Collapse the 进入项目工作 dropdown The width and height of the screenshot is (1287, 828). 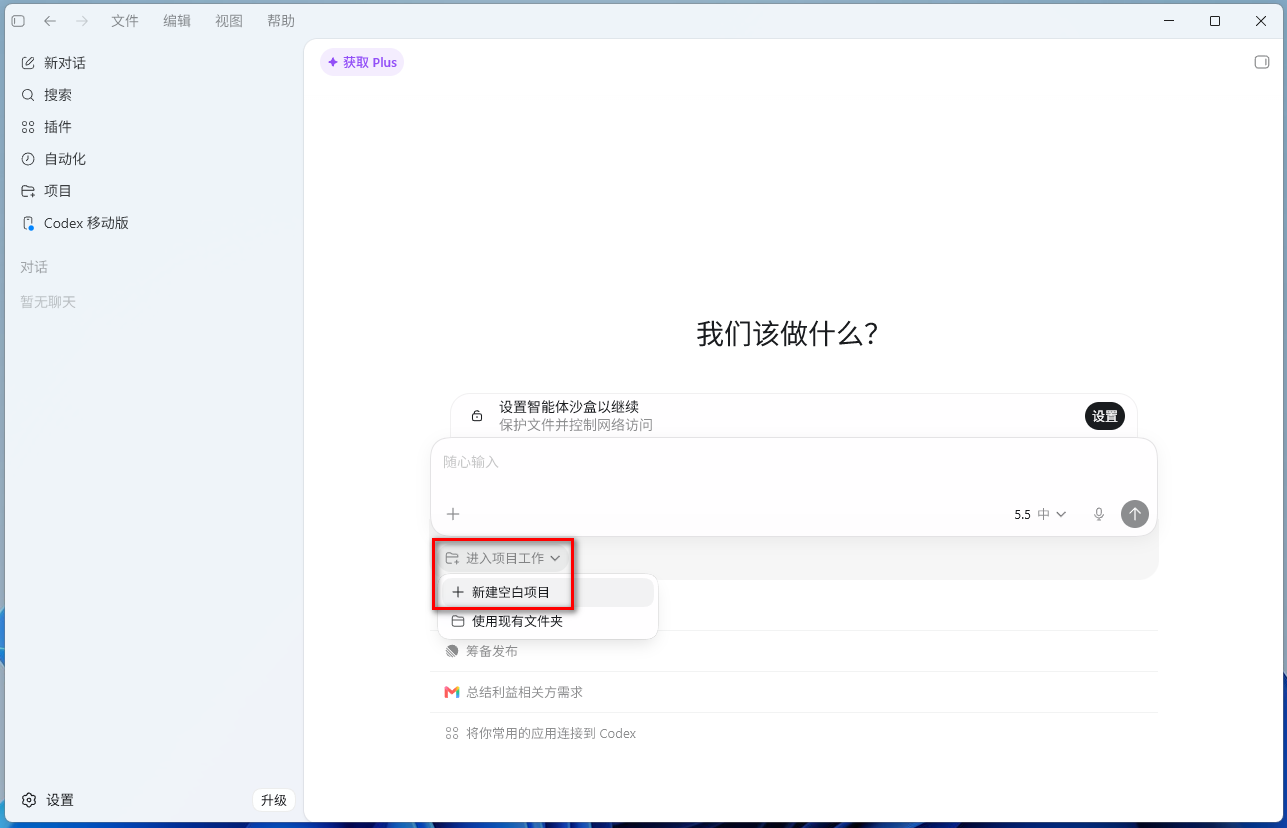tap(504, 558)
